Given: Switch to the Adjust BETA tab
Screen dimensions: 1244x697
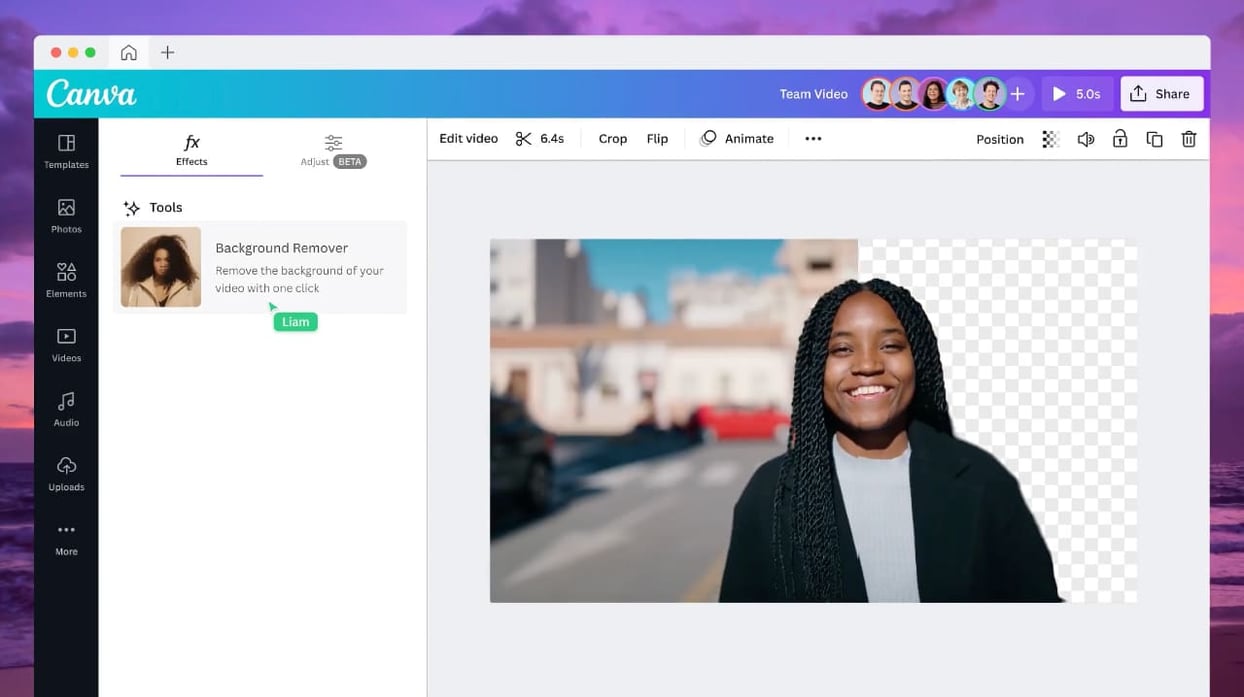Looking at the screenshot, I should click(332, 150).
